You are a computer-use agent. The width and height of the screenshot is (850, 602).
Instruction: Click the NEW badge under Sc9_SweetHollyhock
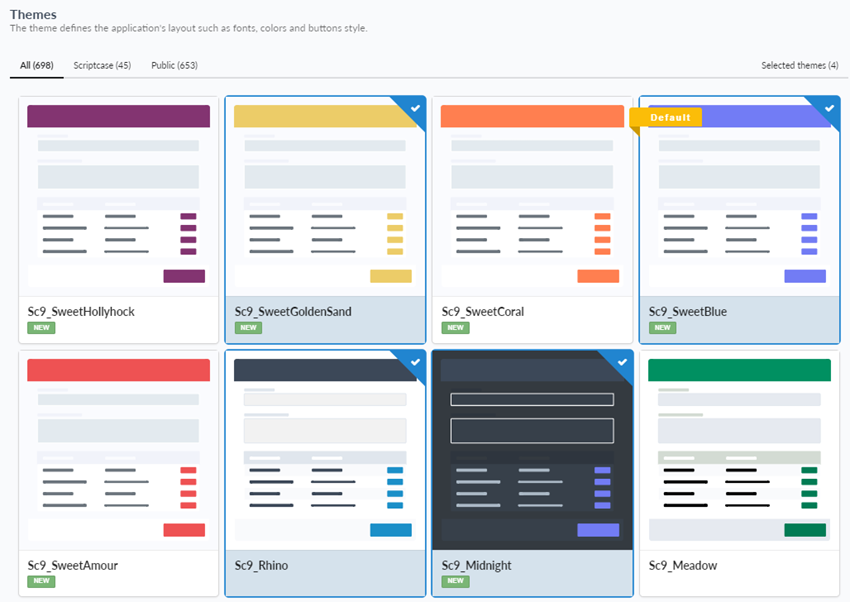[x=41, y=327]
